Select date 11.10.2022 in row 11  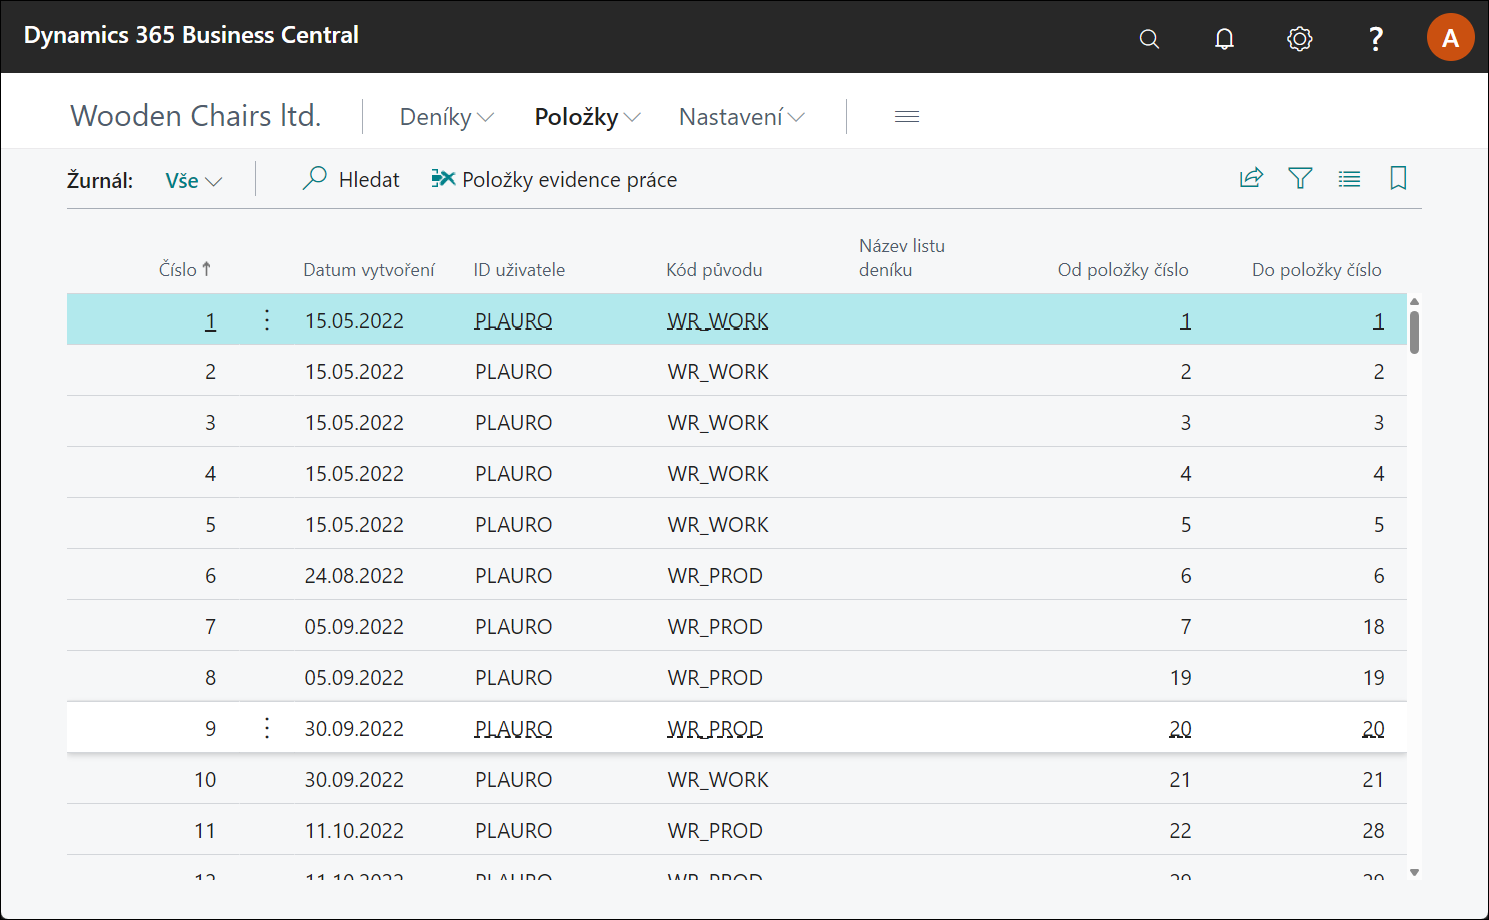pos(354,831)
